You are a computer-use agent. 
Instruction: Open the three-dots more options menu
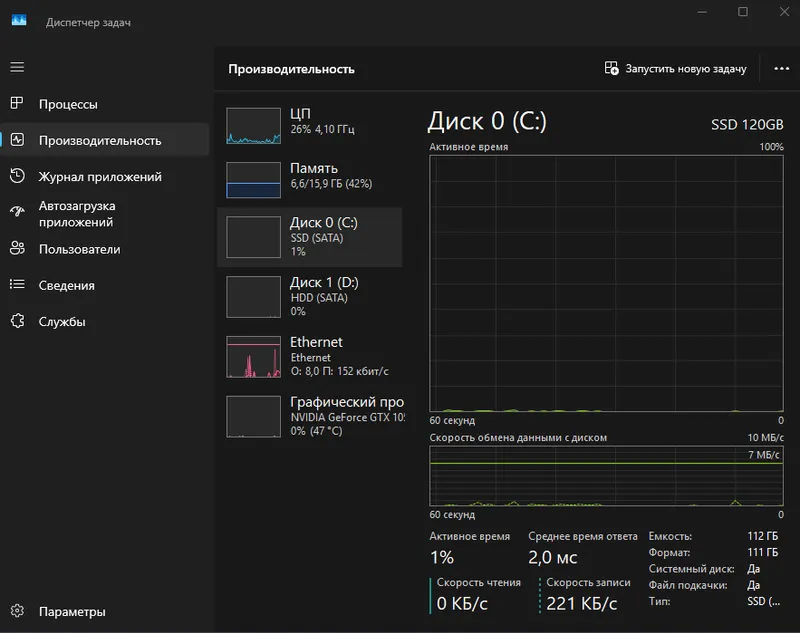[781, 68]
